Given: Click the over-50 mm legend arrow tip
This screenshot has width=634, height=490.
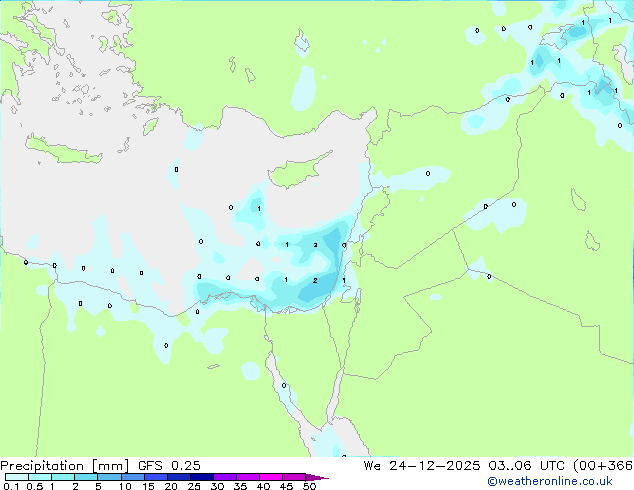Looking at the screenshot, I should coord(317,477).
